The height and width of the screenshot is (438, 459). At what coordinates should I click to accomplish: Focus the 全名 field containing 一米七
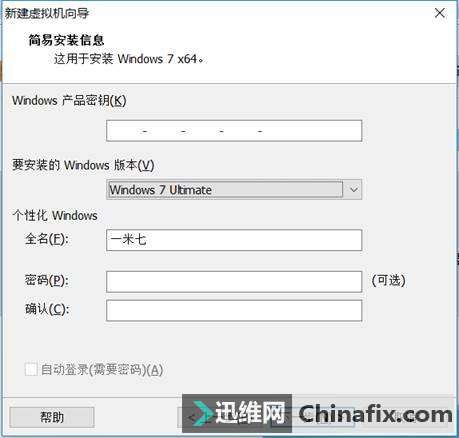(x=234, y=240)
